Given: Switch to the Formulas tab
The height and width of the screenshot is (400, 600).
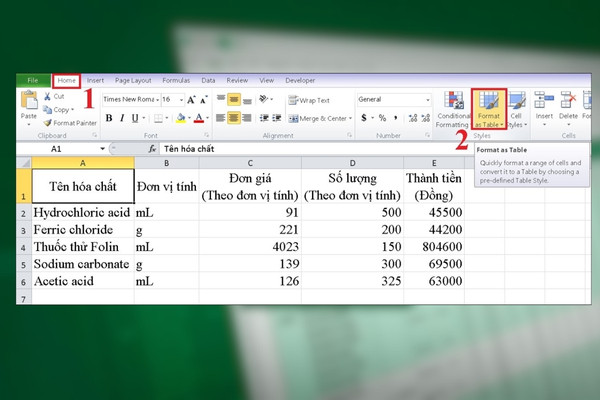Looking at the screenshot, I should coord(176,80).
